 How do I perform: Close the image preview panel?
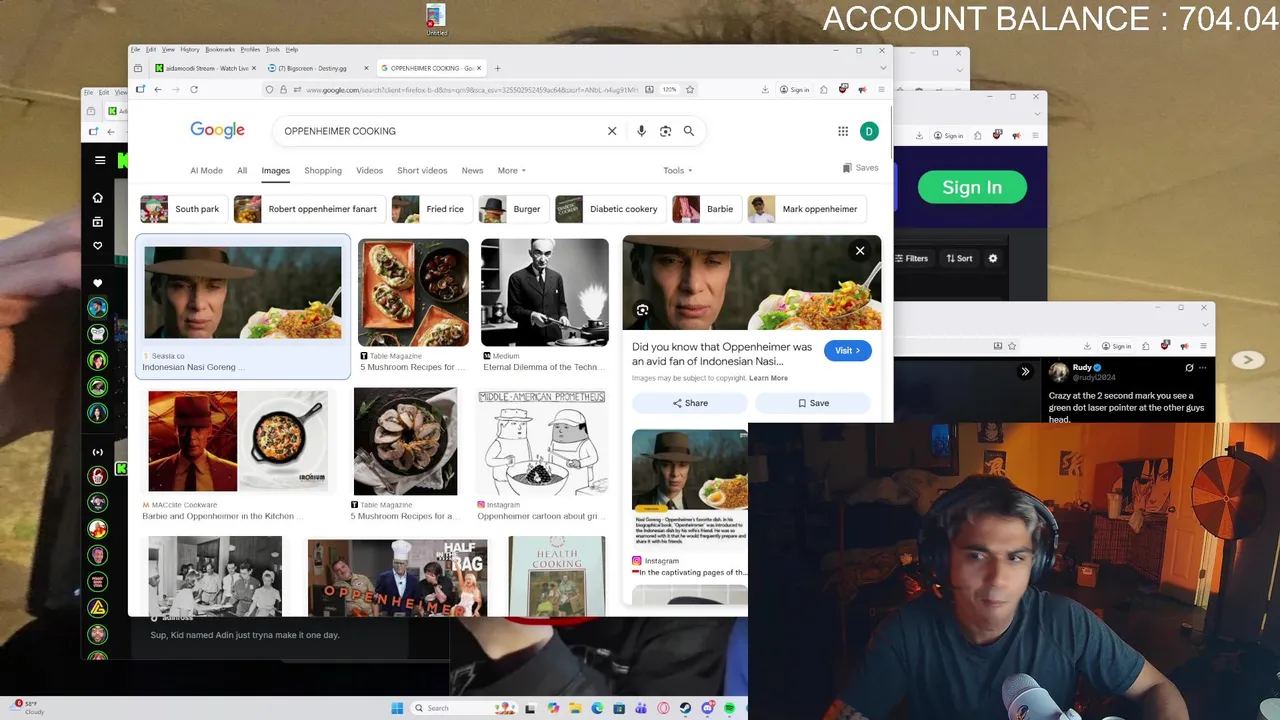(x=860, y=251)
